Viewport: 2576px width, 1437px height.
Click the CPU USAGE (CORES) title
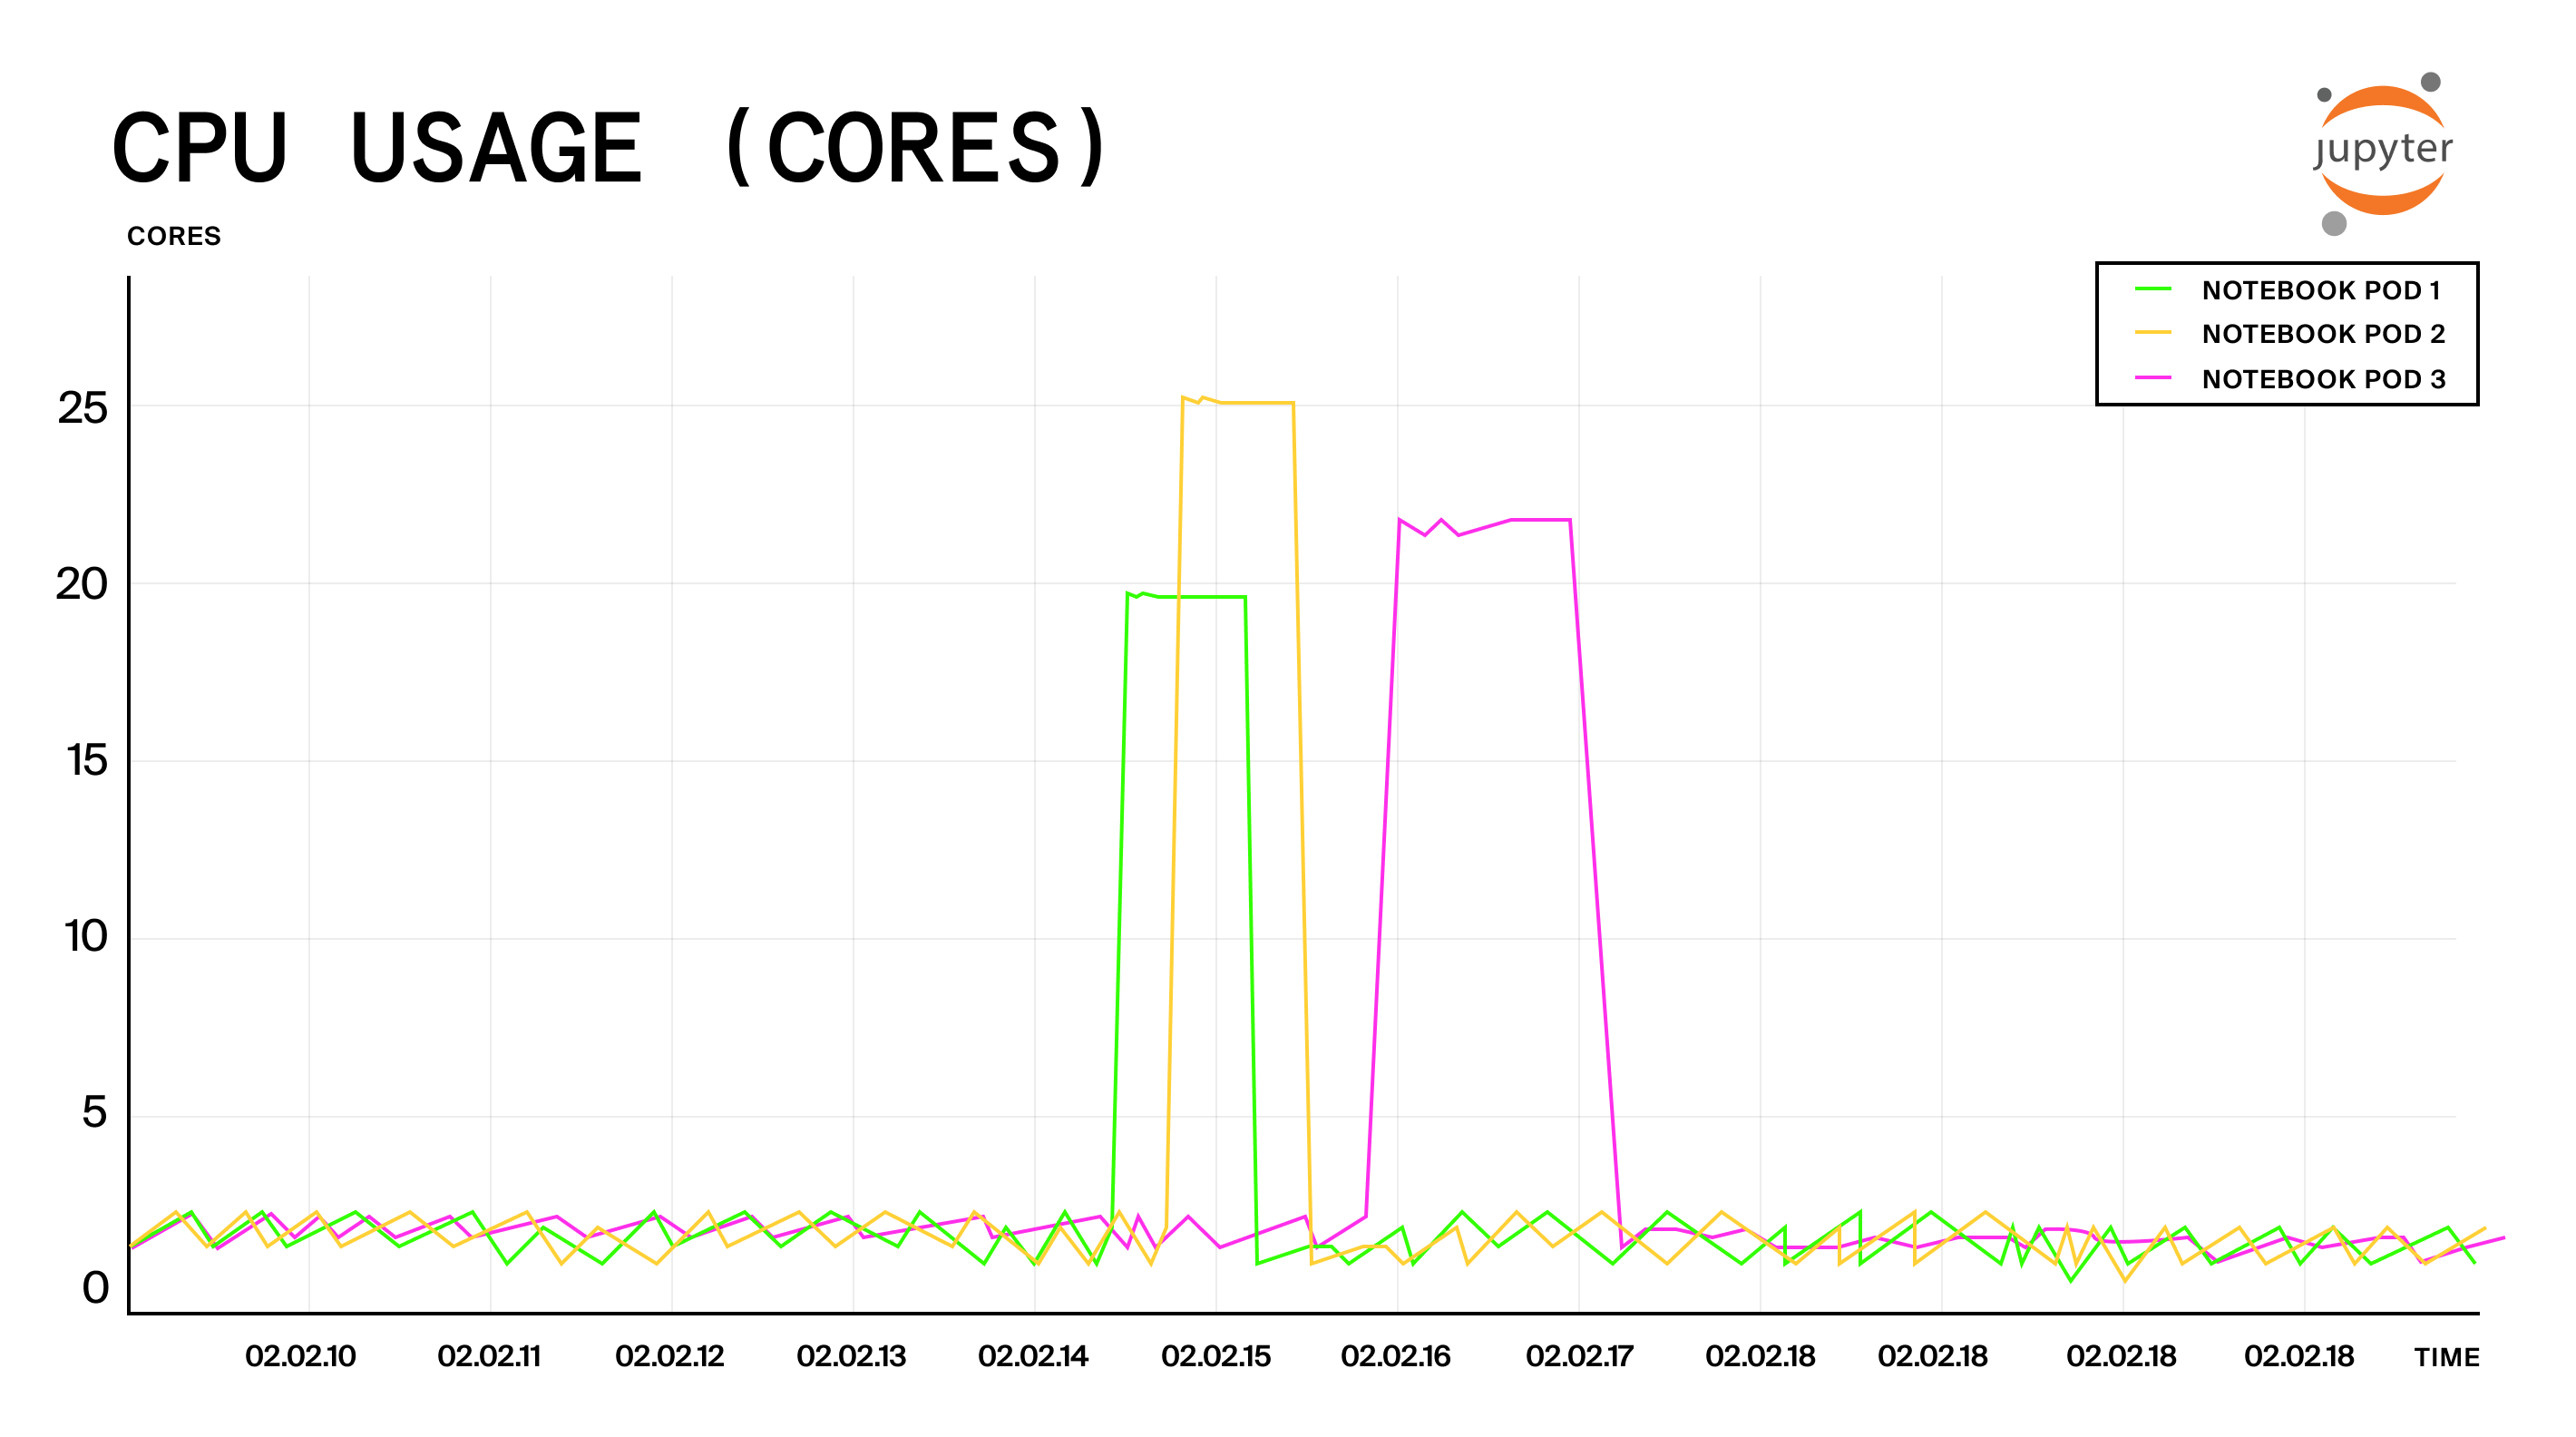click(610, 148)
